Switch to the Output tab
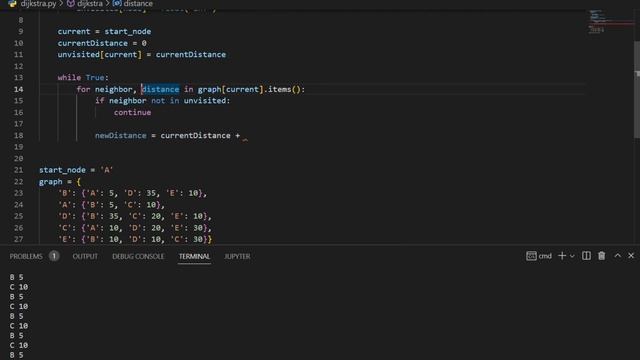This screenshot has width=640, height=360. (x=85, y=256)
